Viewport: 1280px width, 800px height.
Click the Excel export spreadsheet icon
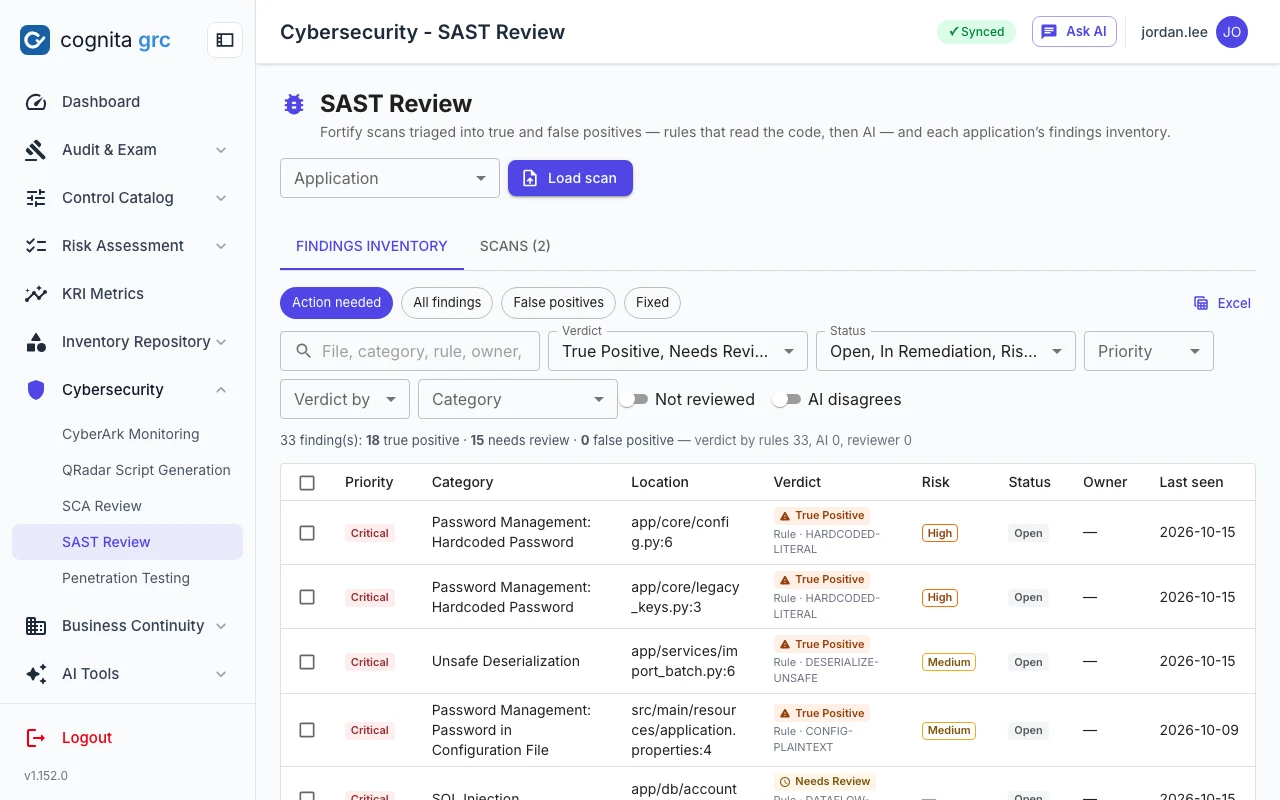tap(1201, 303)
